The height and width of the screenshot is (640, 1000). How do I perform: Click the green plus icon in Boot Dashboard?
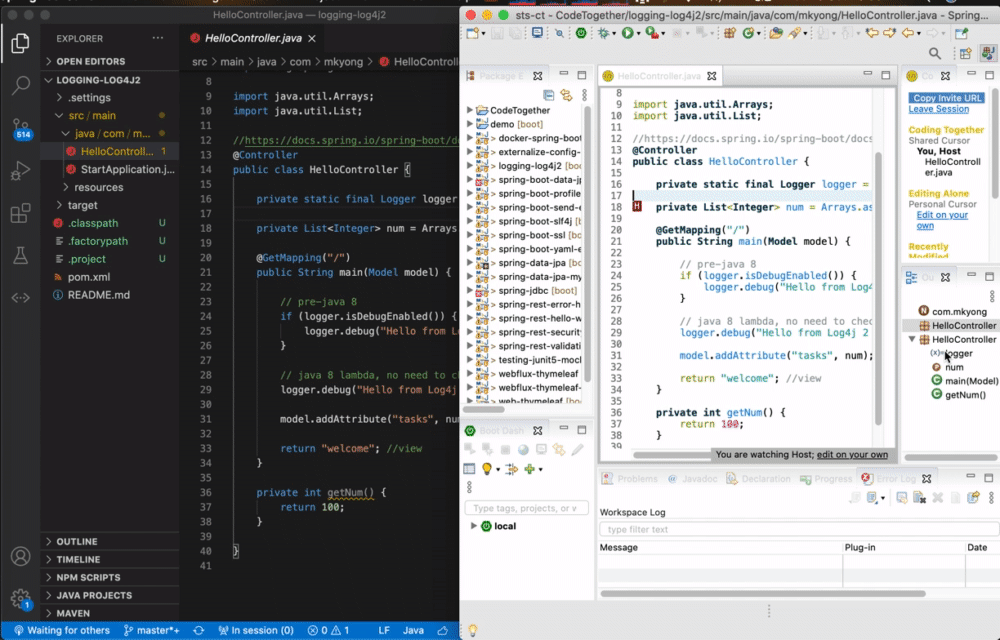click(529, 469)
